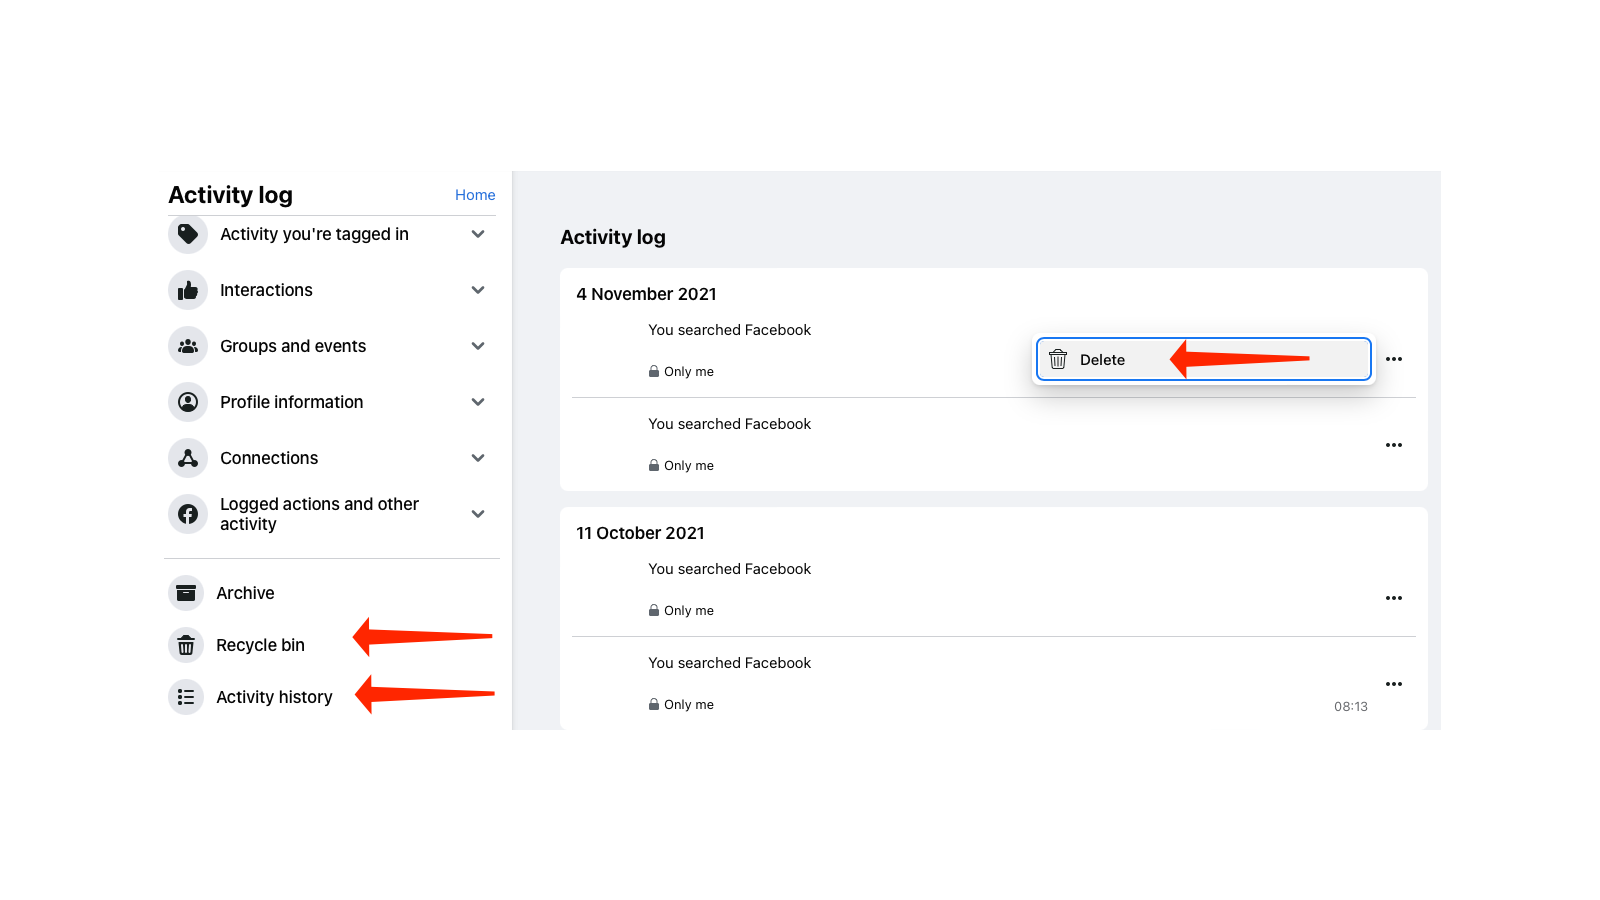Select Groups and events label

coord(293,346)
